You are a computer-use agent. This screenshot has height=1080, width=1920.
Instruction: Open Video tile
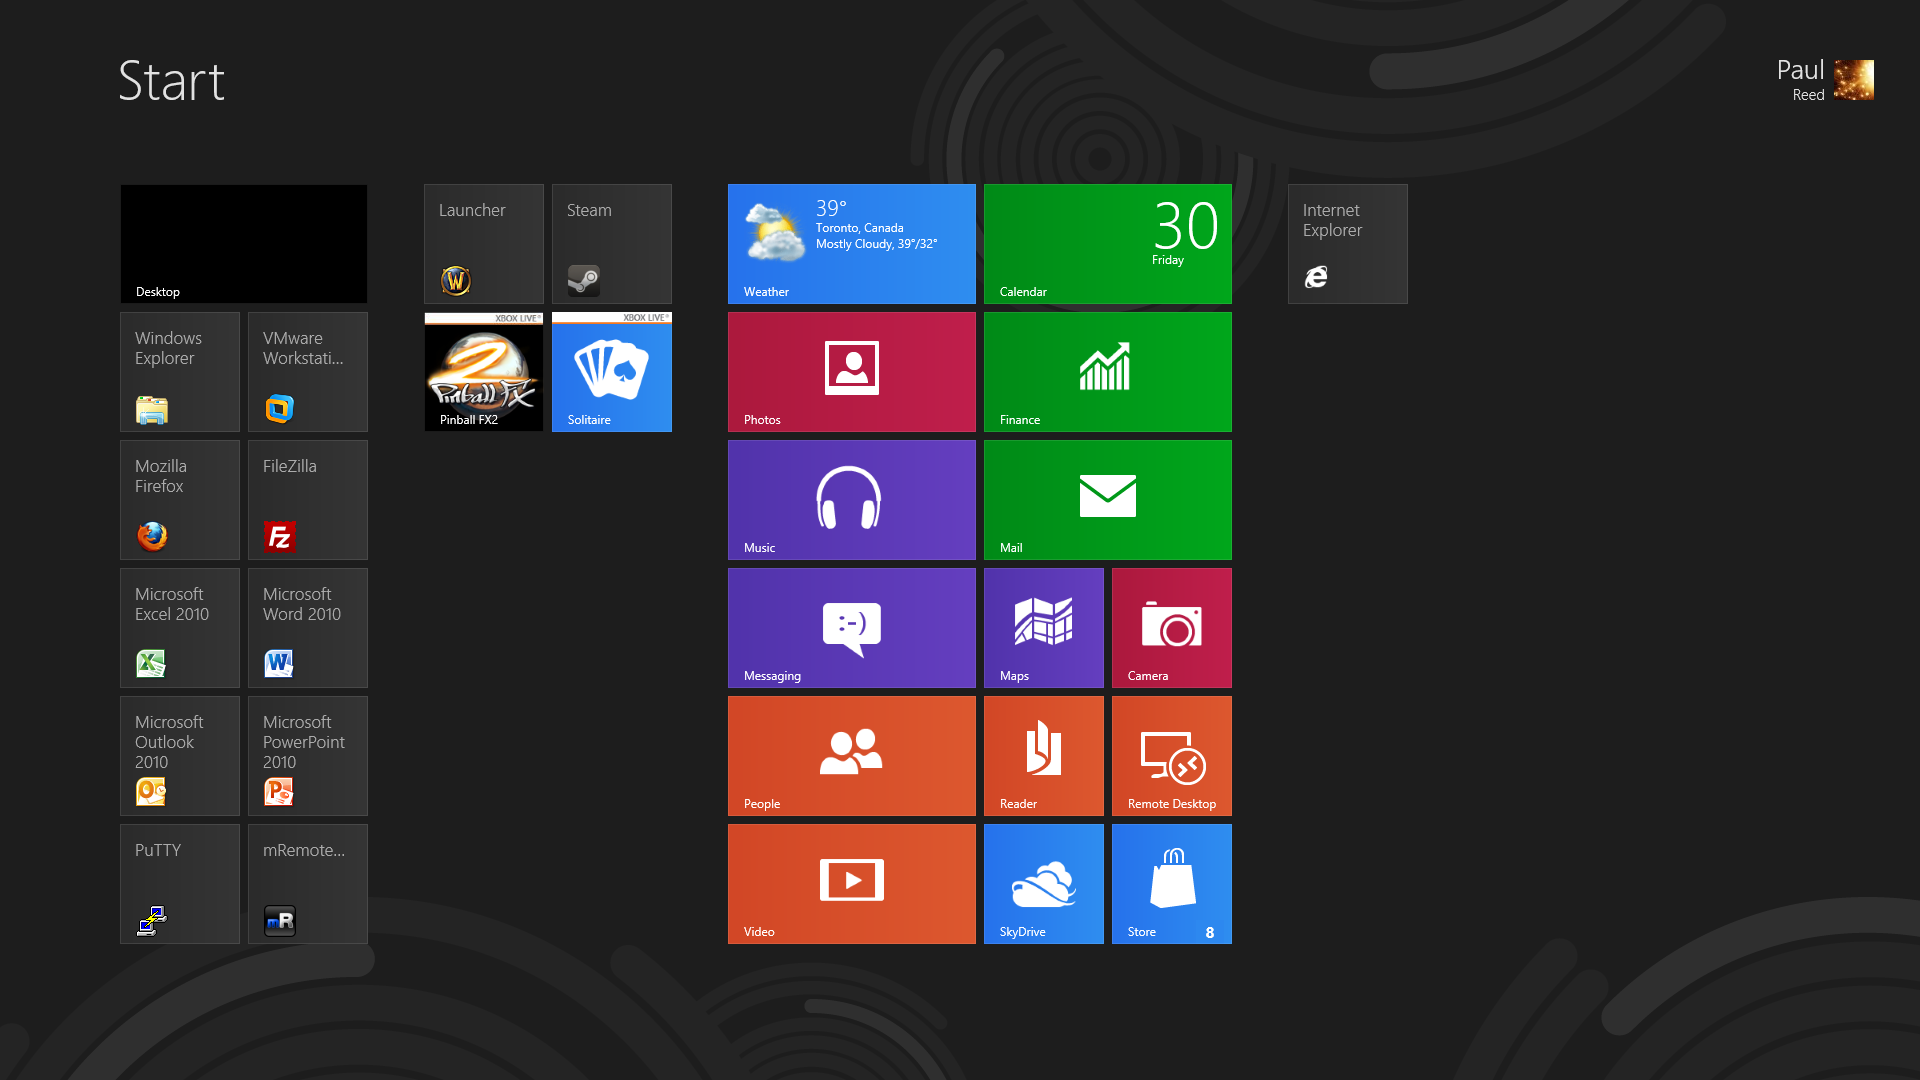click(x=852, y=884)
